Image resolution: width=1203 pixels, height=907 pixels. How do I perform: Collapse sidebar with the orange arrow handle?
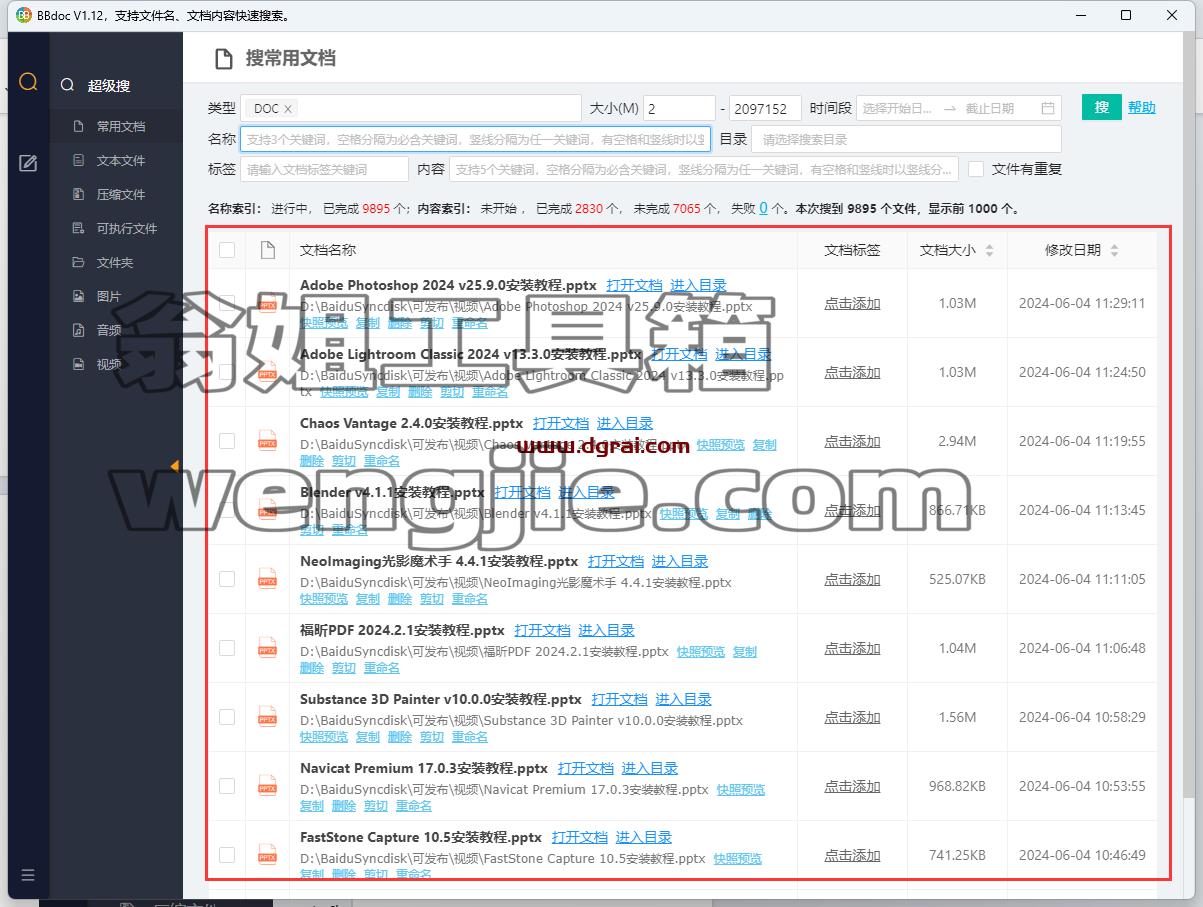[x=174, y=466]
